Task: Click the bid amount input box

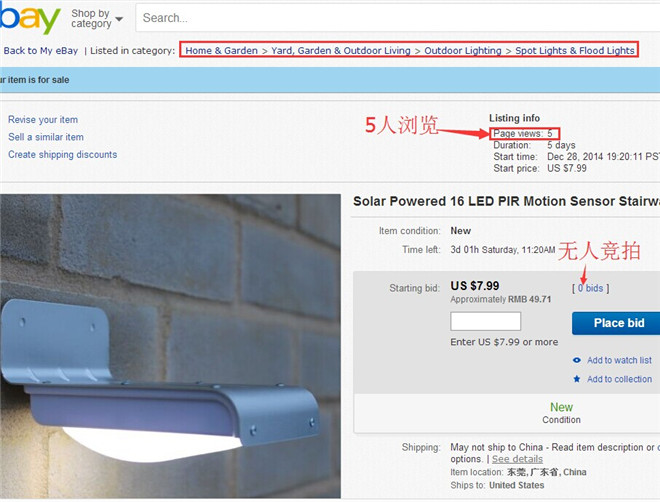Action: click(x=485, y=321)
